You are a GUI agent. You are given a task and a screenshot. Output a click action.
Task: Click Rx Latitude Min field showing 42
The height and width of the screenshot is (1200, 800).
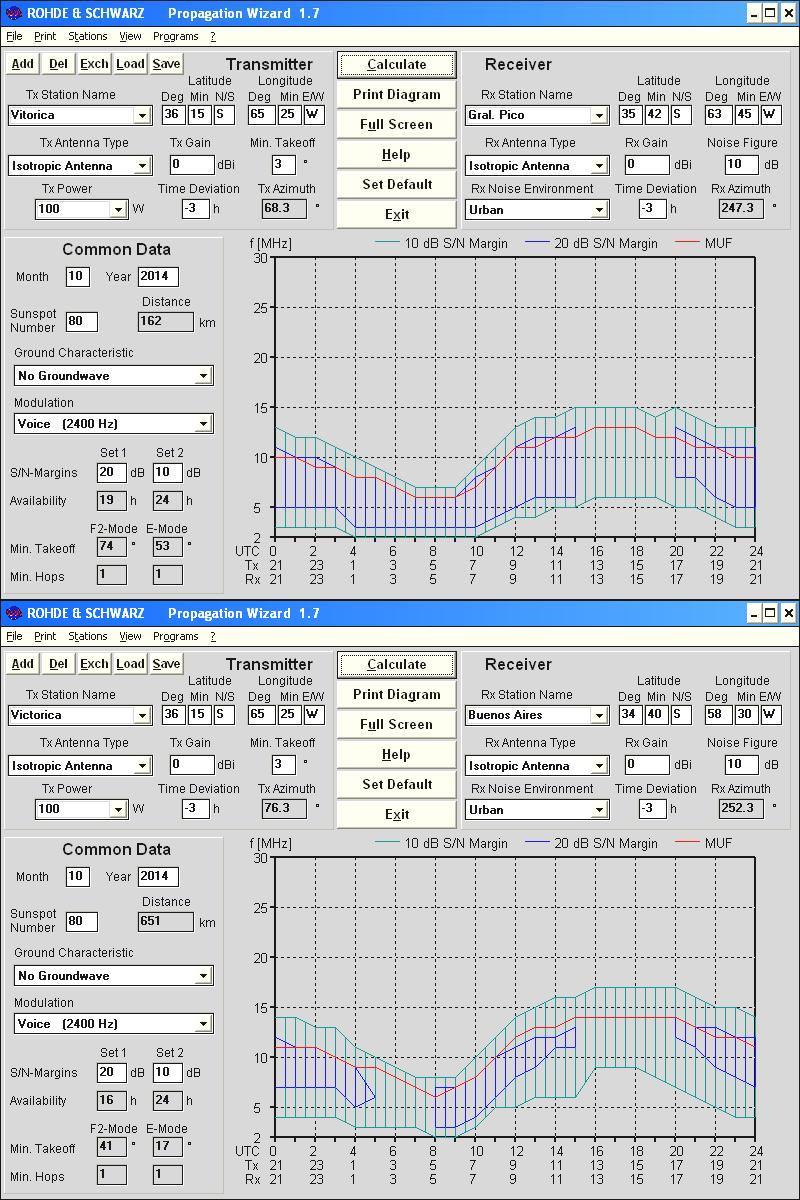[655, 114]
